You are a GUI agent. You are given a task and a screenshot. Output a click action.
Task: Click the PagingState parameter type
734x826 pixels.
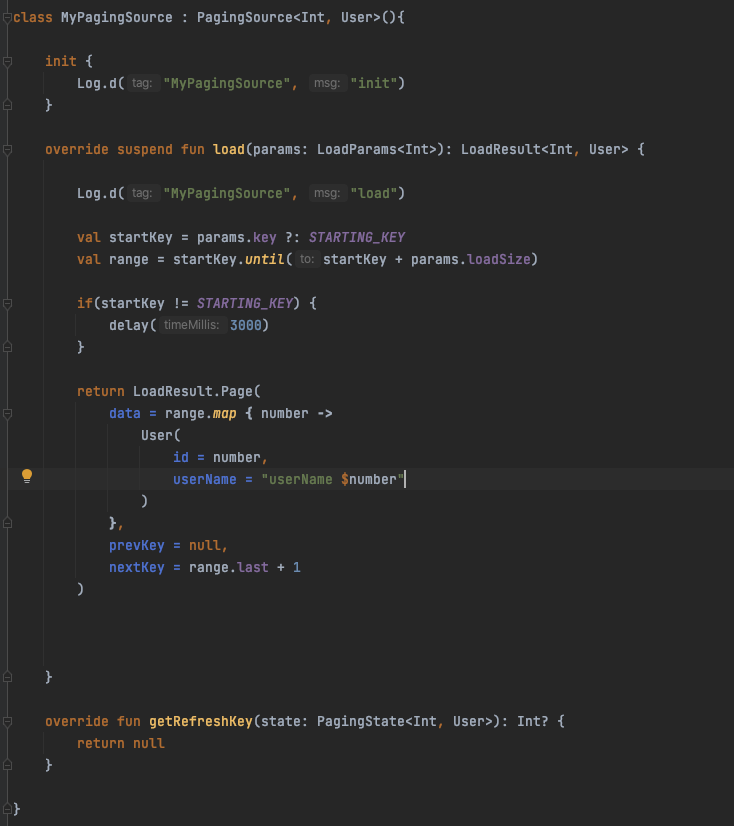pos(360,721)
